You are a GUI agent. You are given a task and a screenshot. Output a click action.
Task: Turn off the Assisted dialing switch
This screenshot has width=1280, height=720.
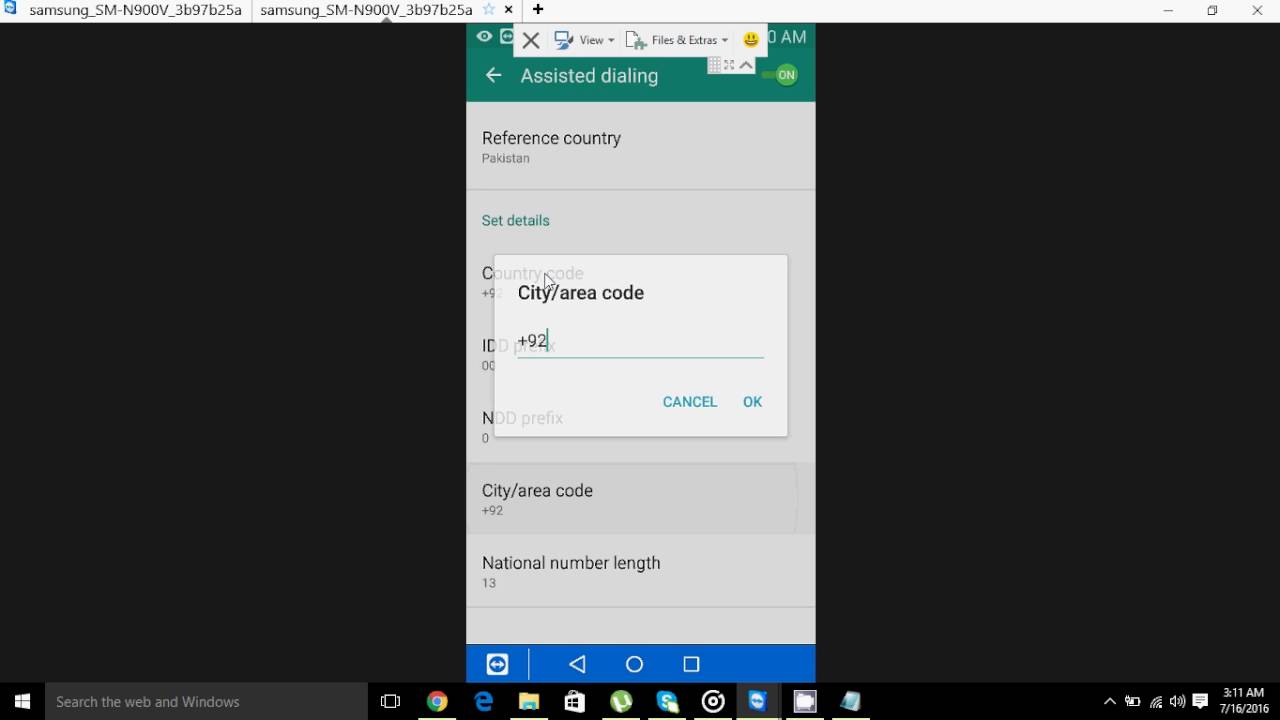tap(781, 75)
